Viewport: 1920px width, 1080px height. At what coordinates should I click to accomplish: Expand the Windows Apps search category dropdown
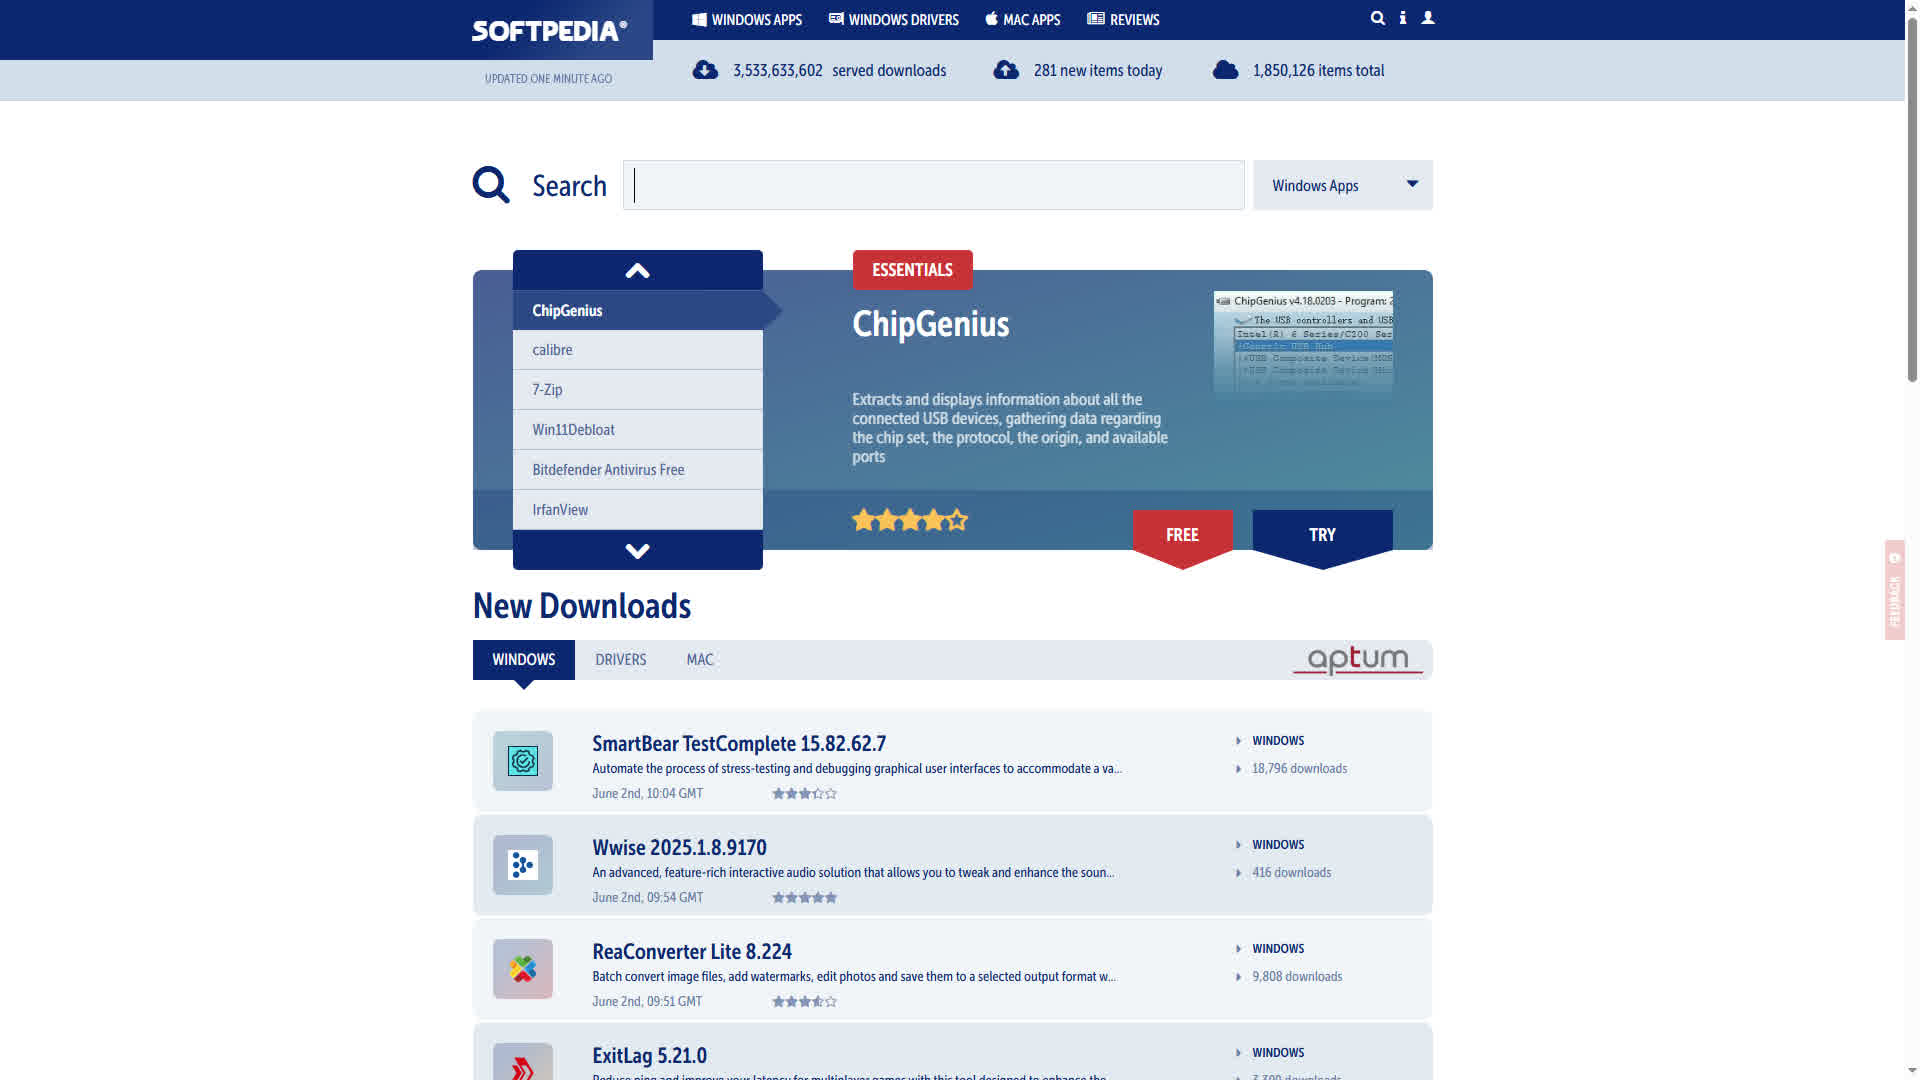(1342, 185)
